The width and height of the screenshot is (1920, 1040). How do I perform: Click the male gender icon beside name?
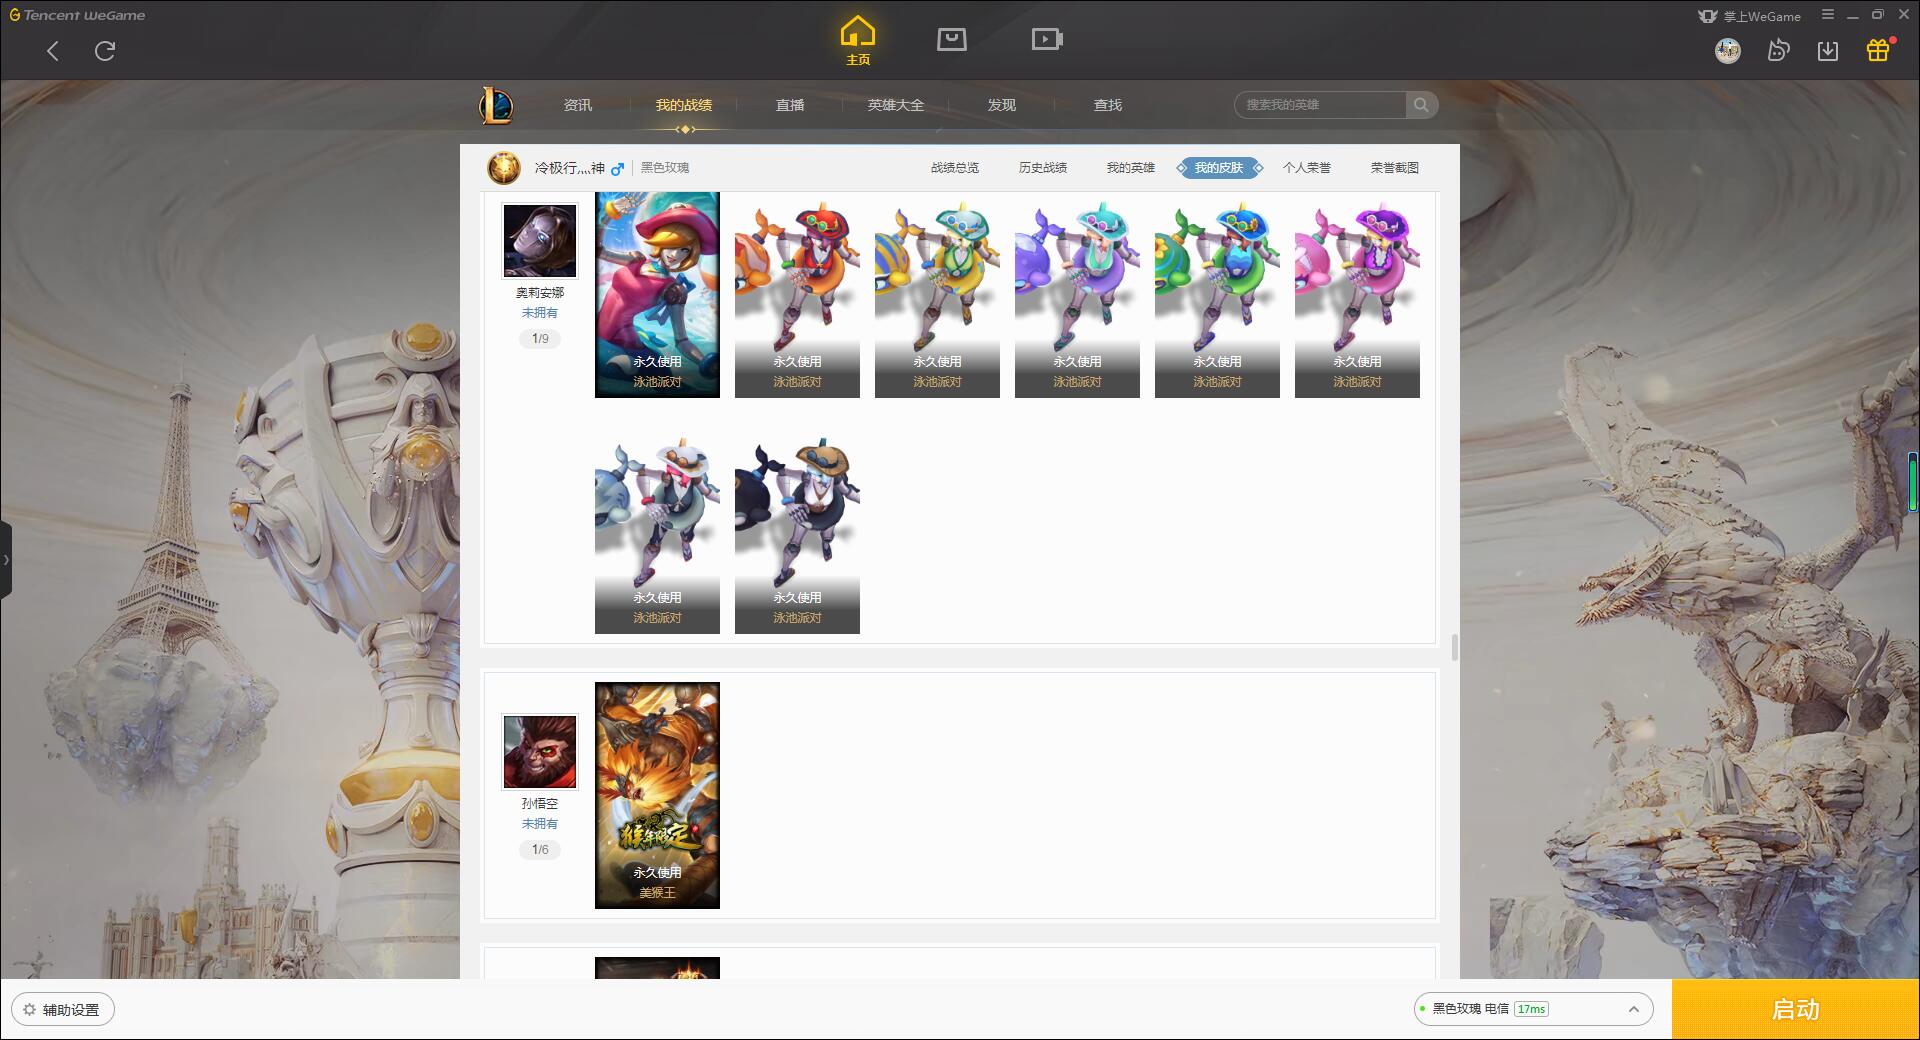click(617, 169)
